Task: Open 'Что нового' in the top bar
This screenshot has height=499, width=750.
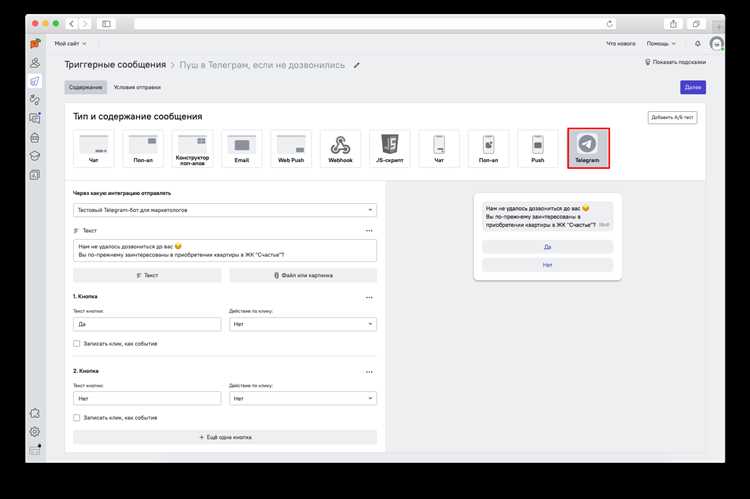Action: (621, 44)
